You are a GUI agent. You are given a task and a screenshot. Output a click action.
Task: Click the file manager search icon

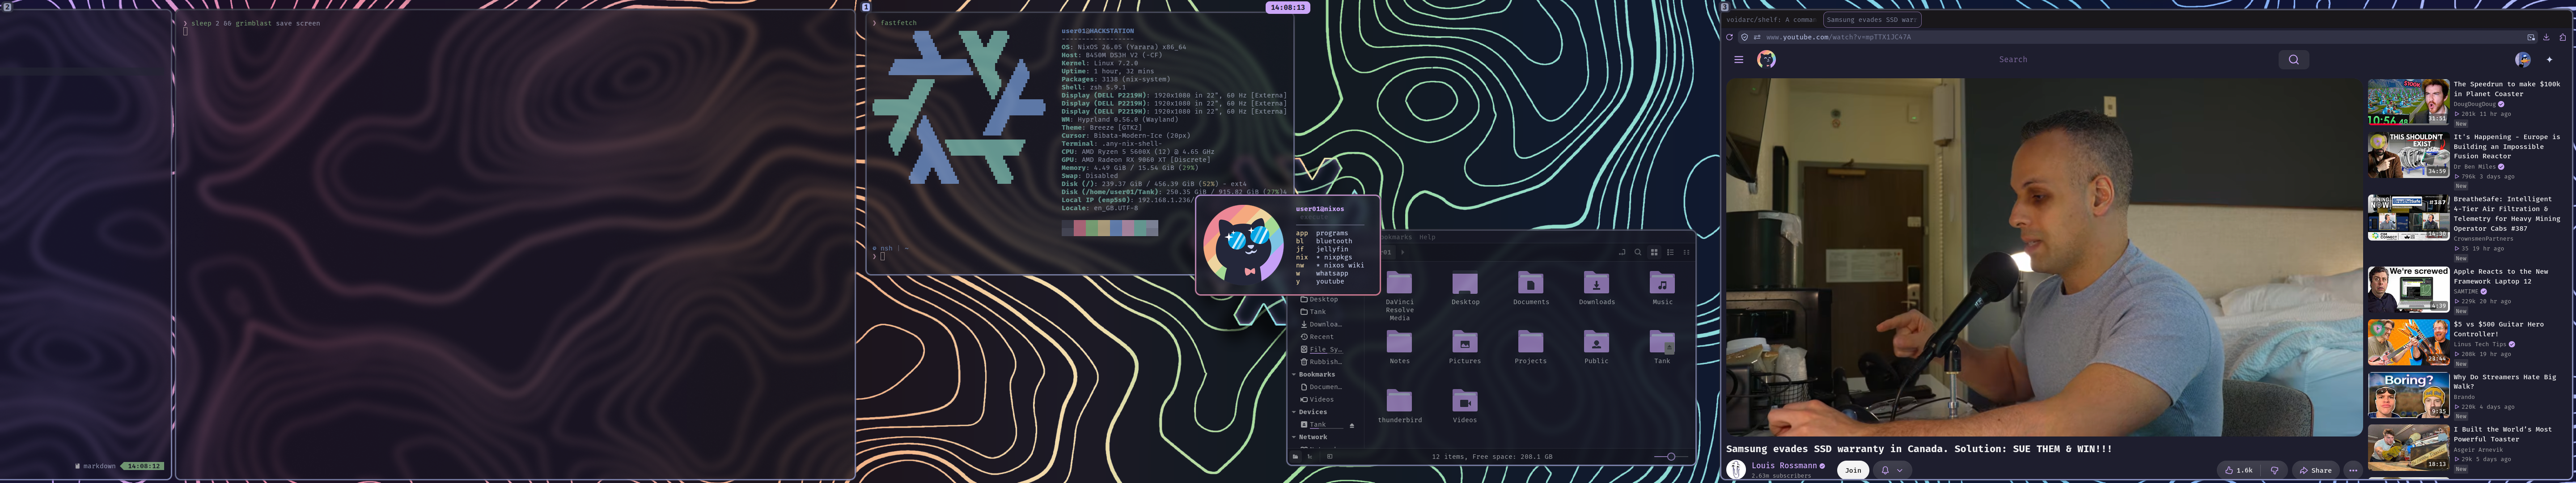[1638, 252]
